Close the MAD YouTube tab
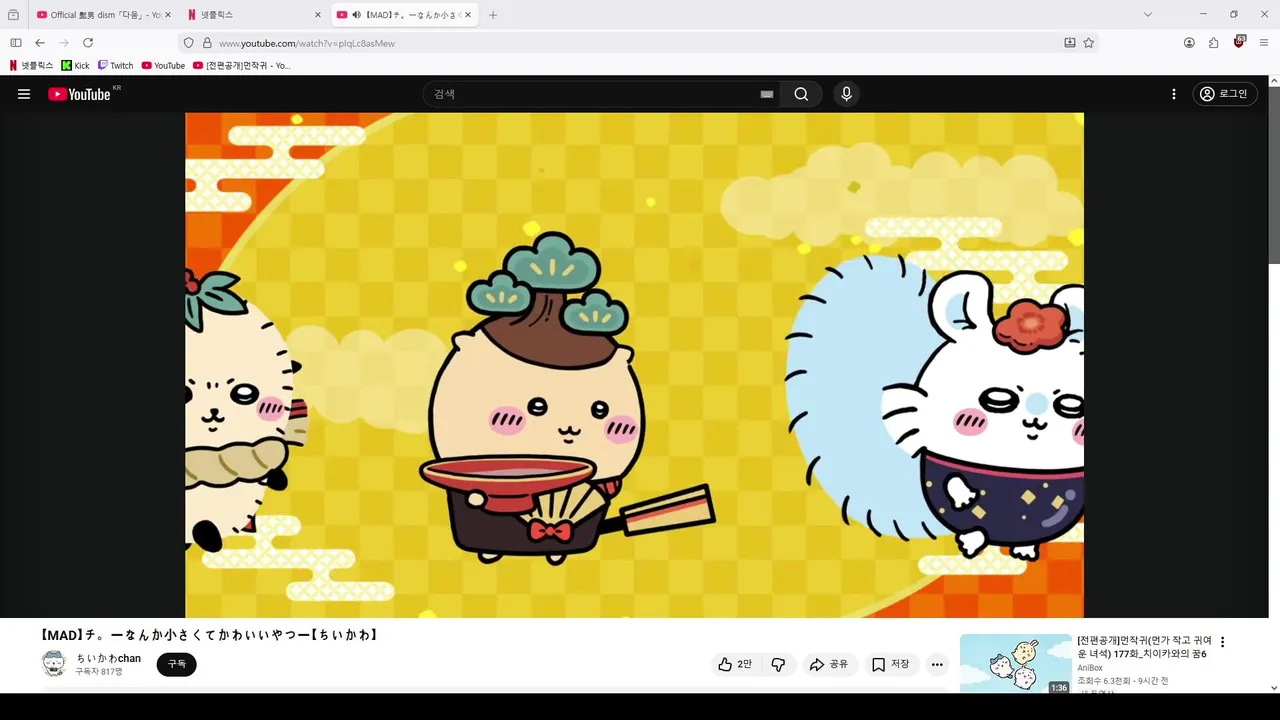The image size is (1280, 720). [468, 15]
